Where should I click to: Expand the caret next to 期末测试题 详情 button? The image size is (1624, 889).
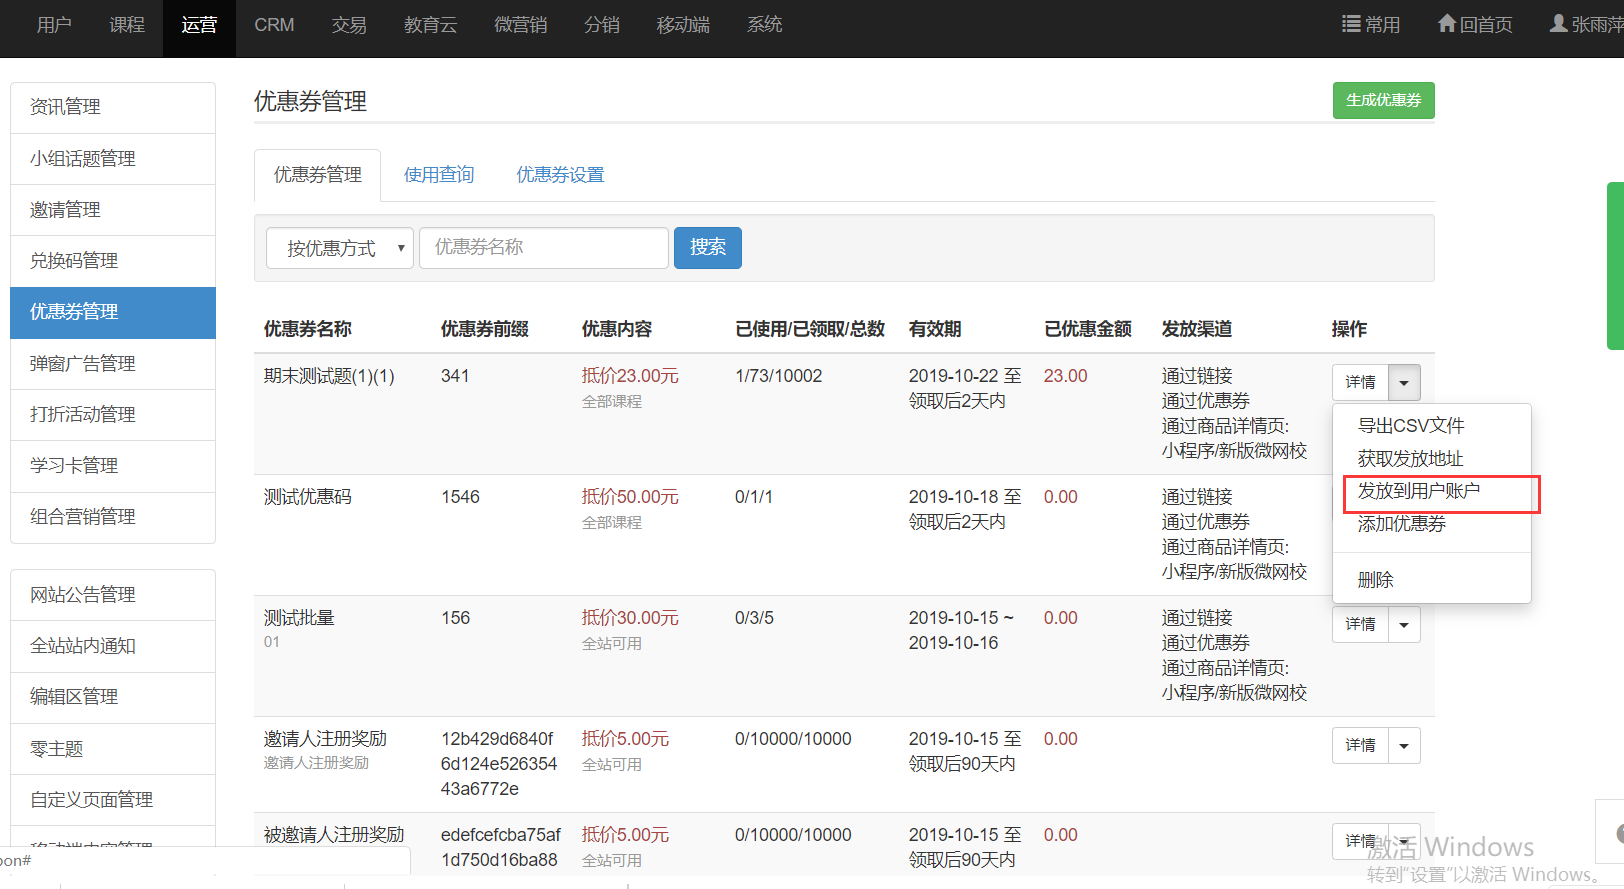pos(1404,383)
